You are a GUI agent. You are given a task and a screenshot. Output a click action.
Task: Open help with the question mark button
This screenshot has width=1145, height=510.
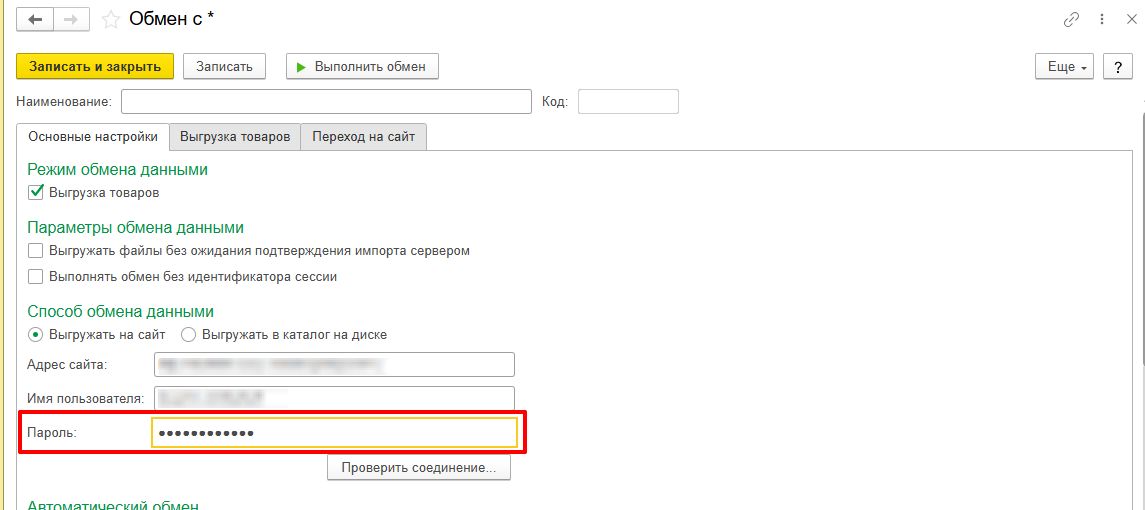pyautogui.click(x=1116, y=67)
